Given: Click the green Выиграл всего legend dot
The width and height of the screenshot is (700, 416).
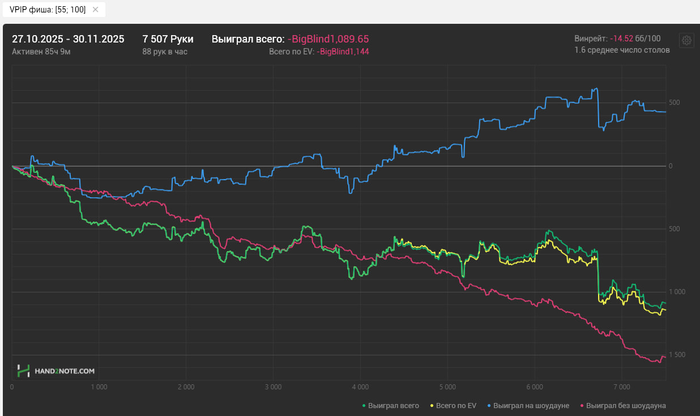Looking at the screenshot, I should click(363, 405).
